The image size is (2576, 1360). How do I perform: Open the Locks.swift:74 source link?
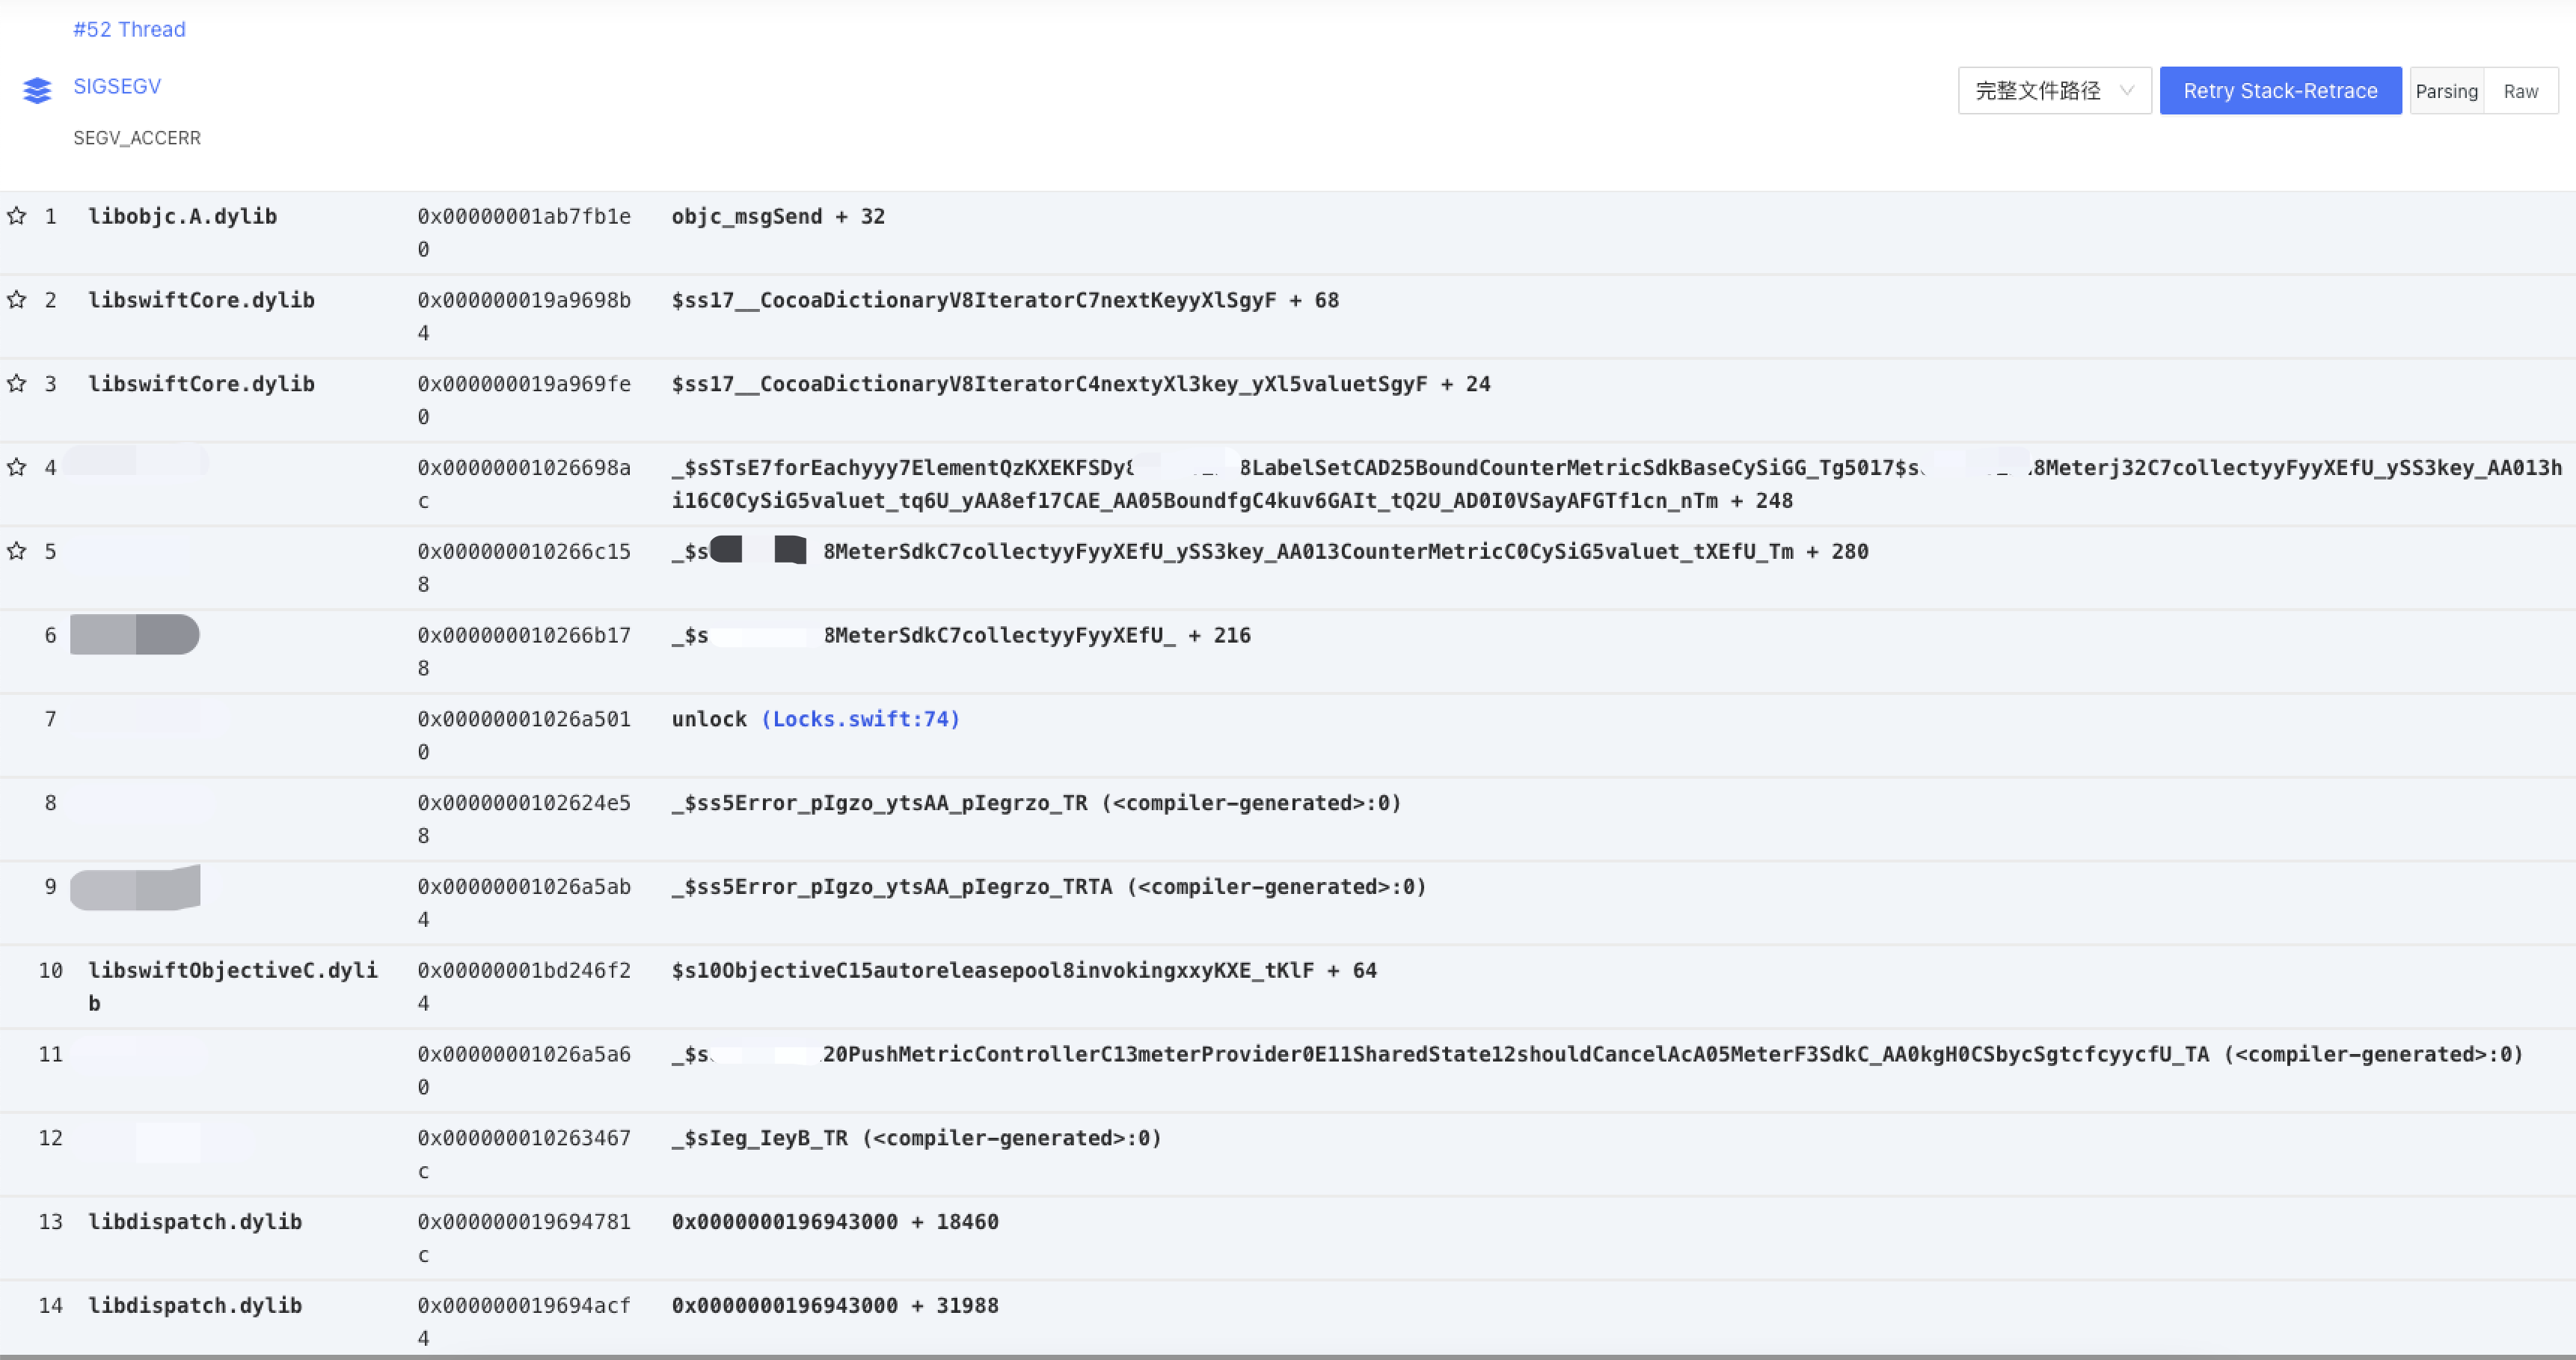pyautogui.click(x=860, y=719)
